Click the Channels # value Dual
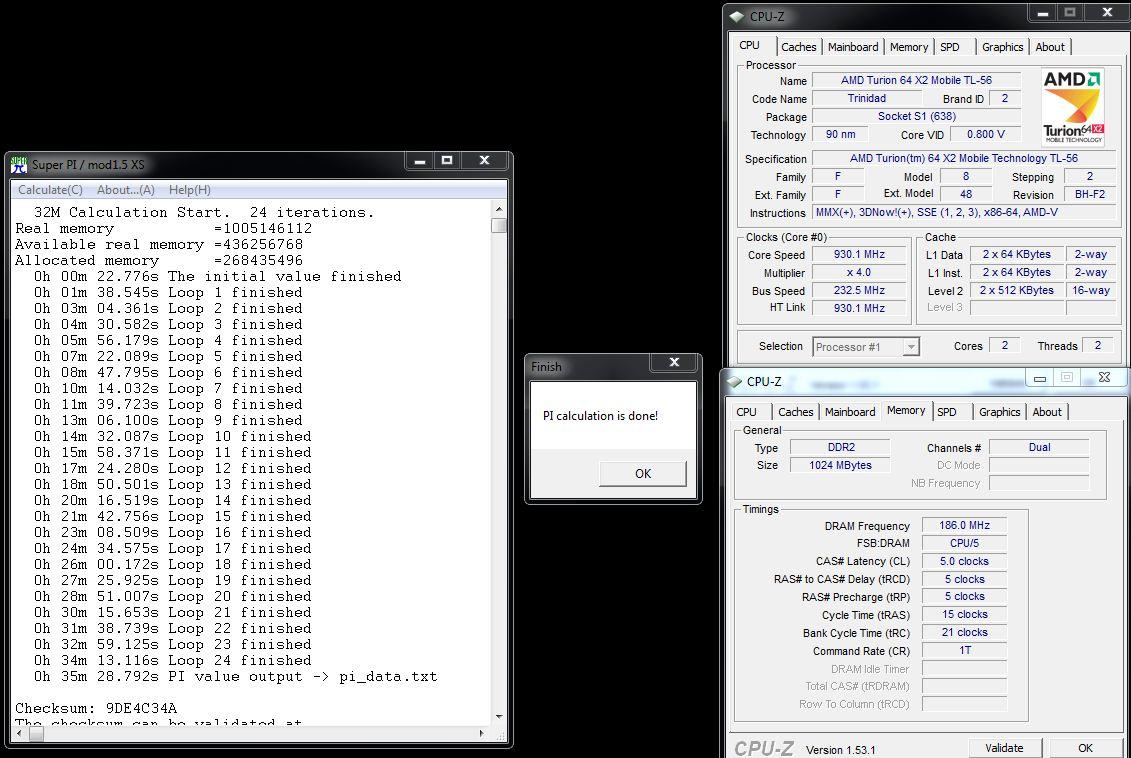1131x758 pixels. click(x=1039, y=447)
